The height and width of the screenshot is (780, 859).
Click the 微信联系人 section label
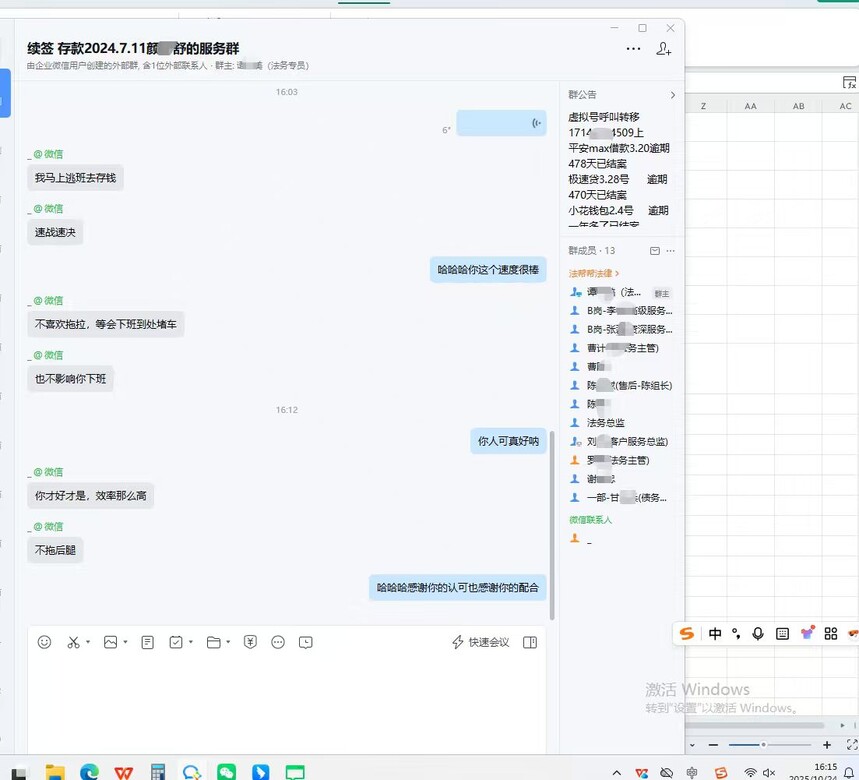click(x=590, y=520)
